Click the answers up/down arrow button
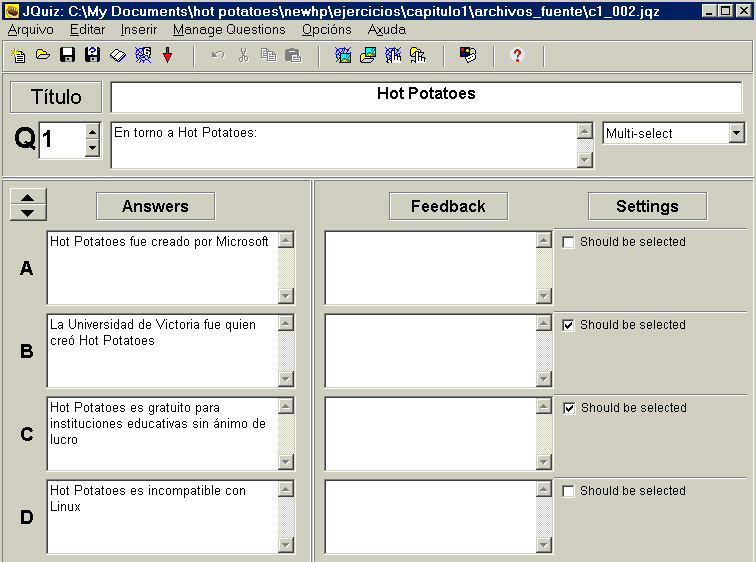 (x=28, y=205)
